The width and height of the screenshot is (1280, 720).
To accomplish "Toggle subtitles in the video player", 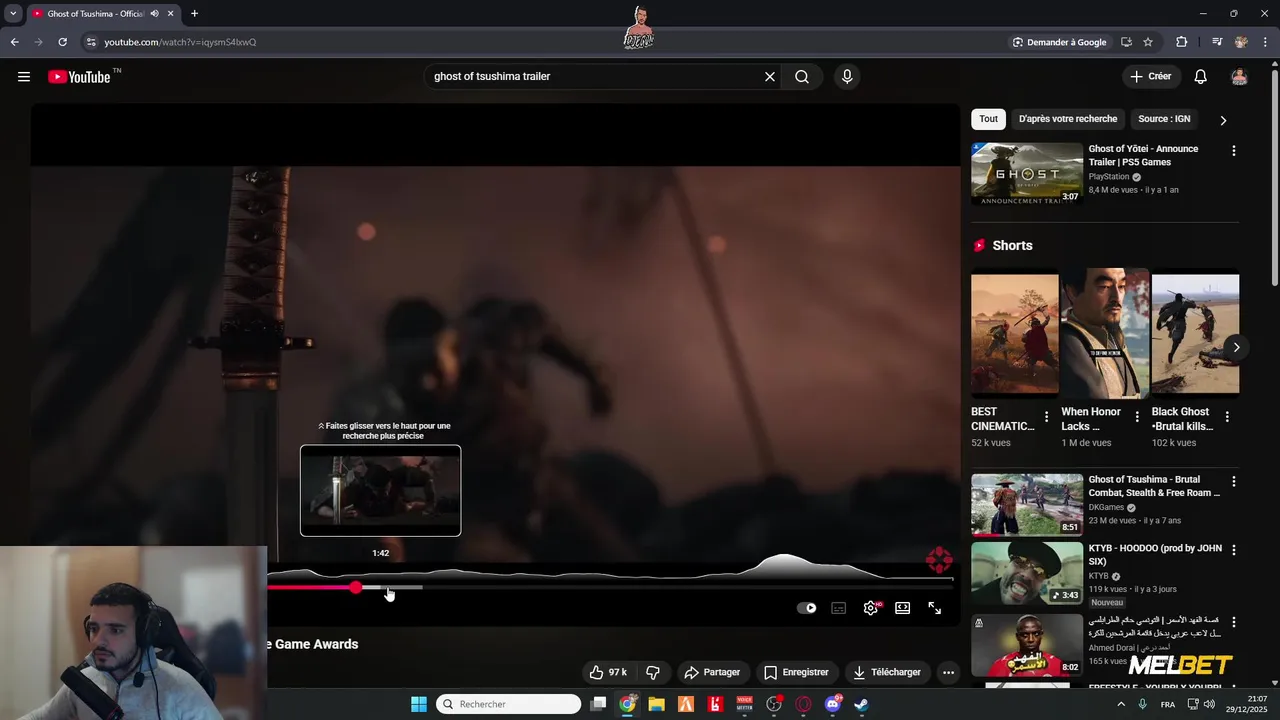I will (839, 608).
